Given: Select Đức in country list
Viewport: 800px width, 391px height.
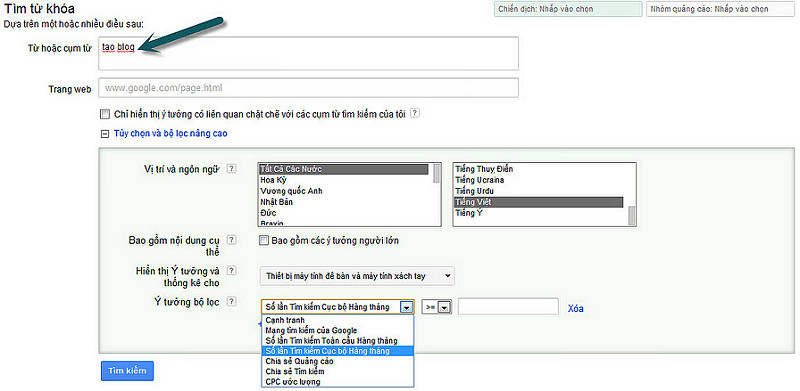Looking at the screenshot, I should point(344,213).
